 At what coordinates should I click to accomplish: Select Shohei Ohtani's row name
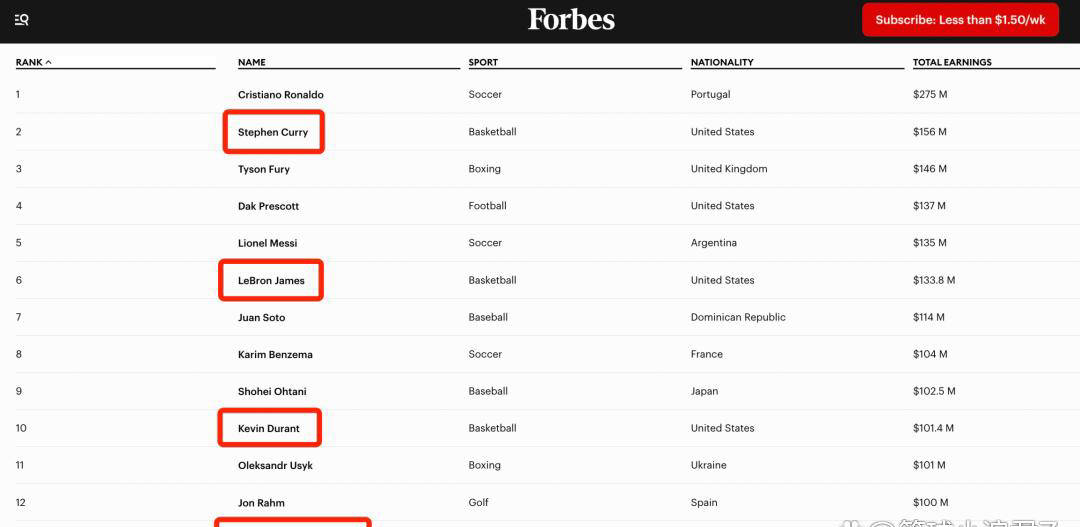[272, 392]
